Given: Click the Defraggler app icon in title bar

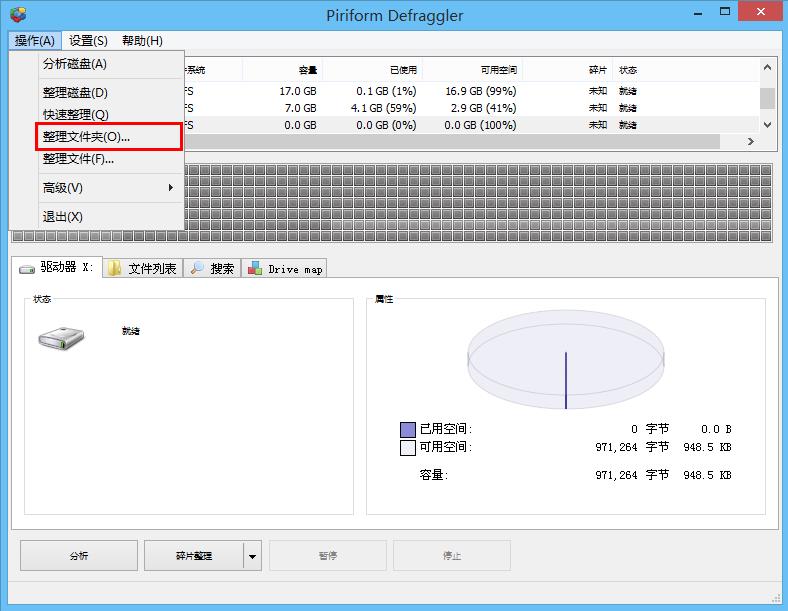Looking at the screenshot, I should 18,15.
